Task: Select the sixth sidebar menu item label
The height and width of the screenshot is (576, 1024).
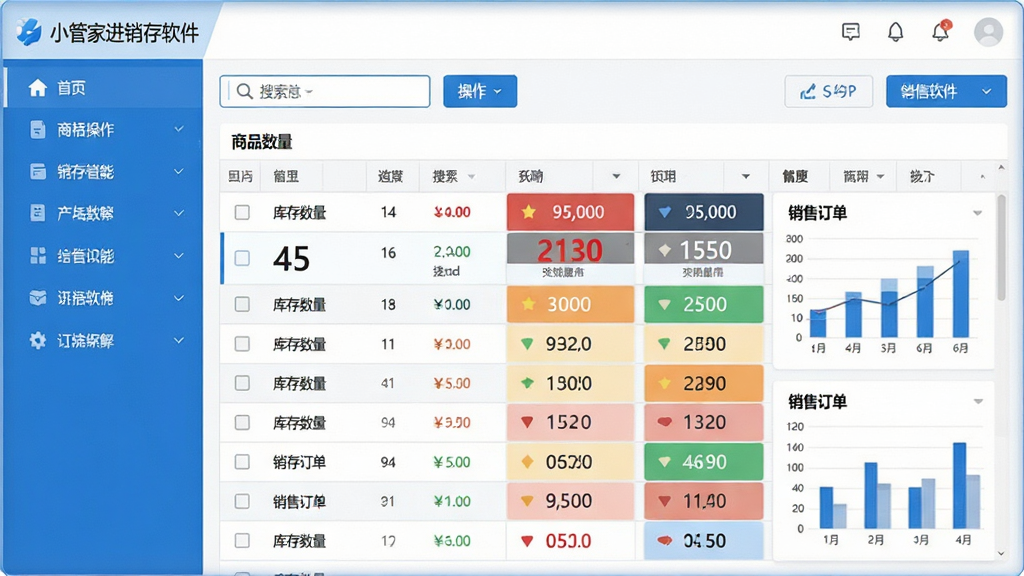Action: (x=86, y=298)
